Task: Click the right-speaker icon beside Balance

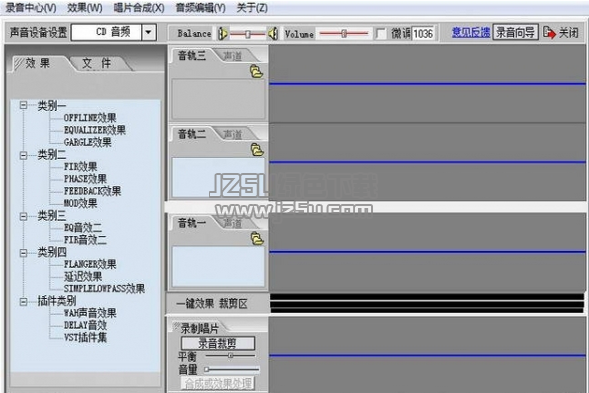Action: click(x=273, y=34)
